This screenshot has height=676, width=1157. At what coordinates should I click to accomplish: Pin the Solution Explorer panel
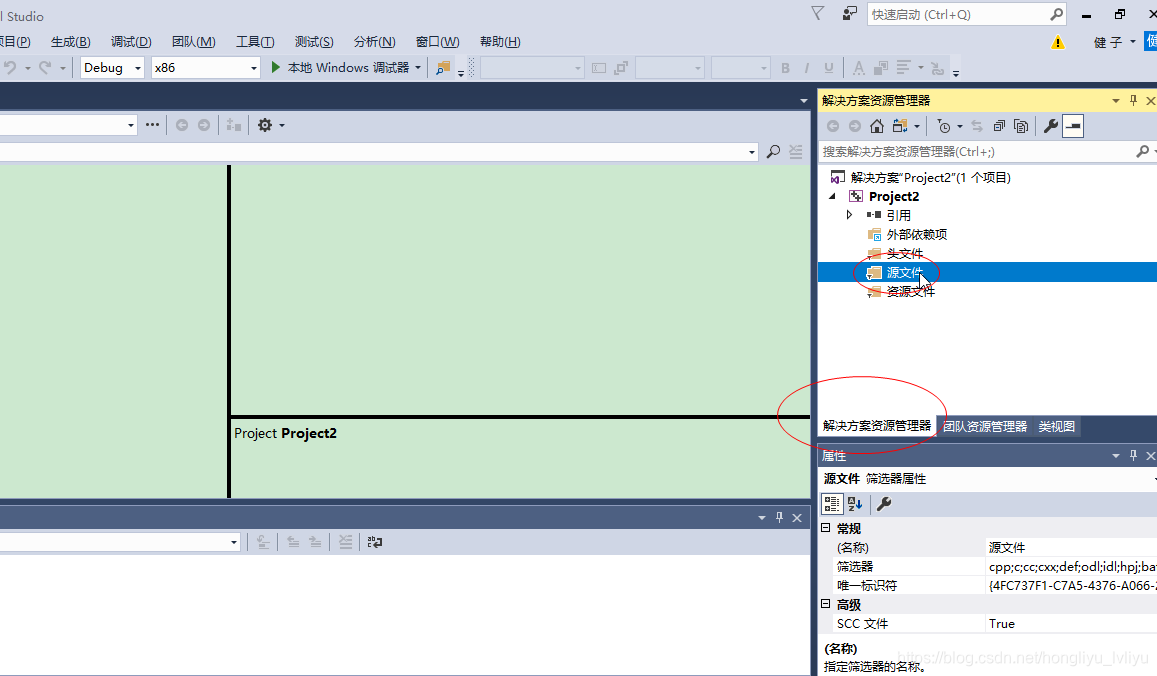coord(1133,100)
